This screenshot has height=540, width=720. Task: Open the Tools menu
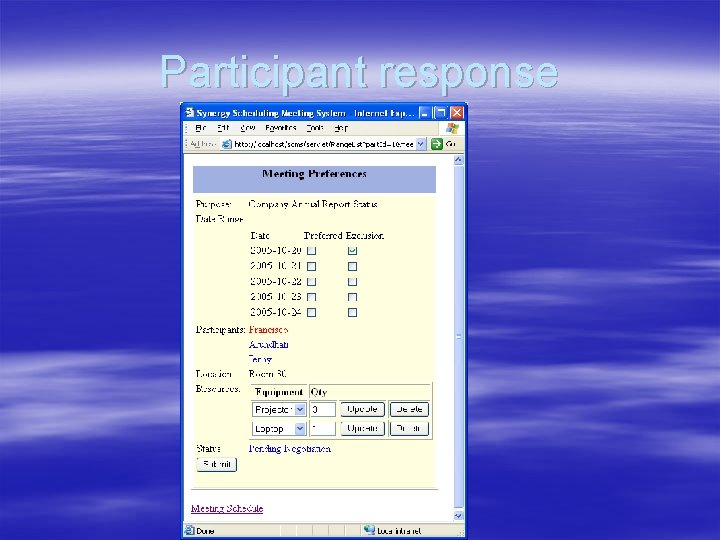click(315, 128)
